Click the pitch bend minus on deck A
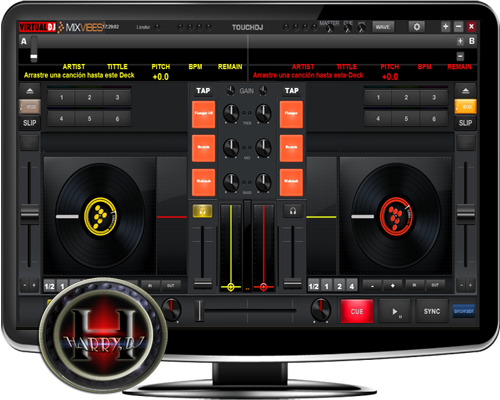 25,285
